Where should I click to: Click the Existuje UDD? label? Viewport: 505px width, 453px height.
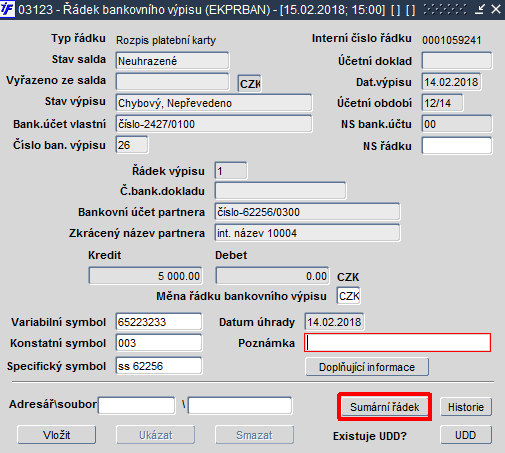point(370,436)
